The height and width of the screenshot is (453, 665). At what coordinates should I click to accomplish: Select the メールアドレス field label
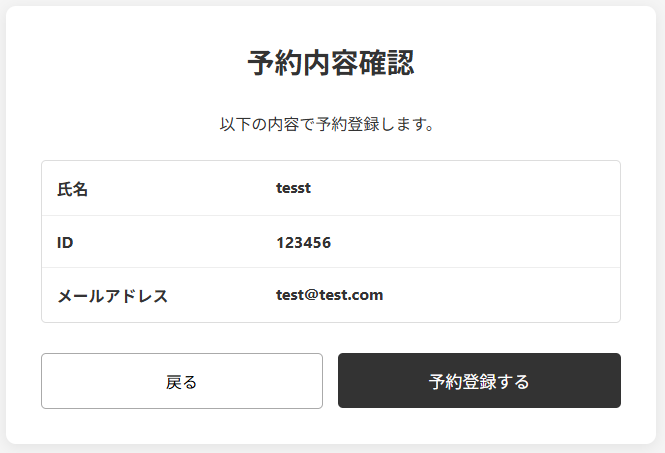(x=112, y=296)
